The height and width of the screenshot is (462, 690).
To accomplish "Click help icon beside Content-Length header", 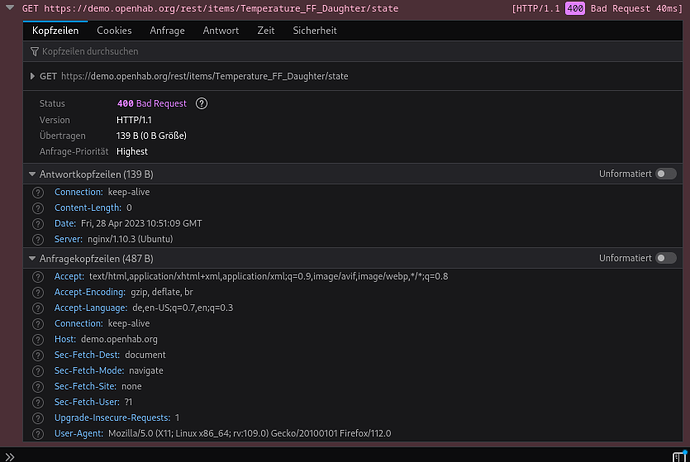I will coord(38,208).
